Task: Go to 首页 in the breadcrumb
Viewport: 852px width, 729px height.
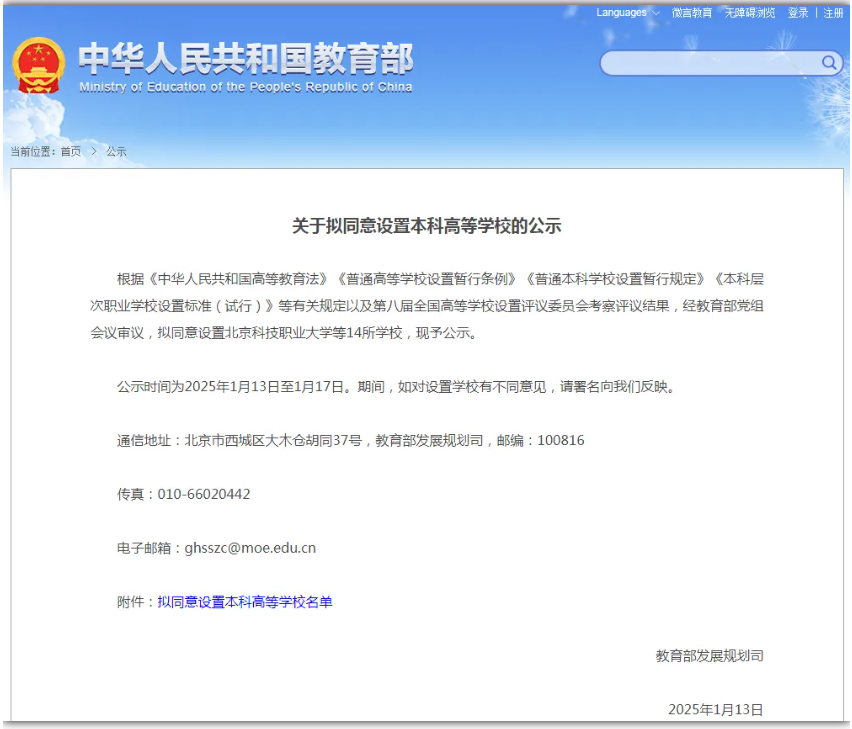Action: (71, 152)
